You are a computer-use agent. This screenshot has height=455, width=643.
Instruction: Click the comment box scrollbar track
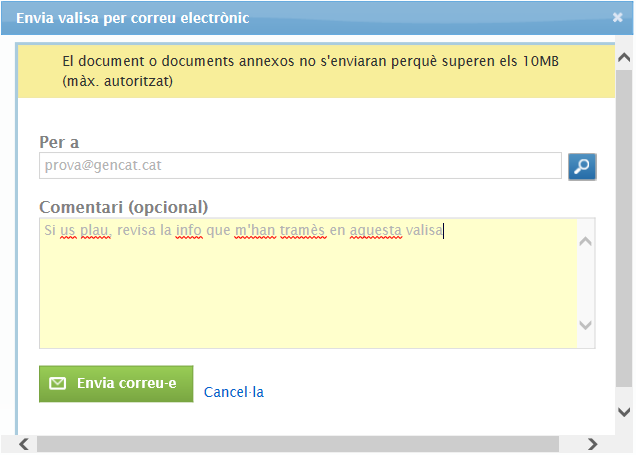[x=586, y=283]
